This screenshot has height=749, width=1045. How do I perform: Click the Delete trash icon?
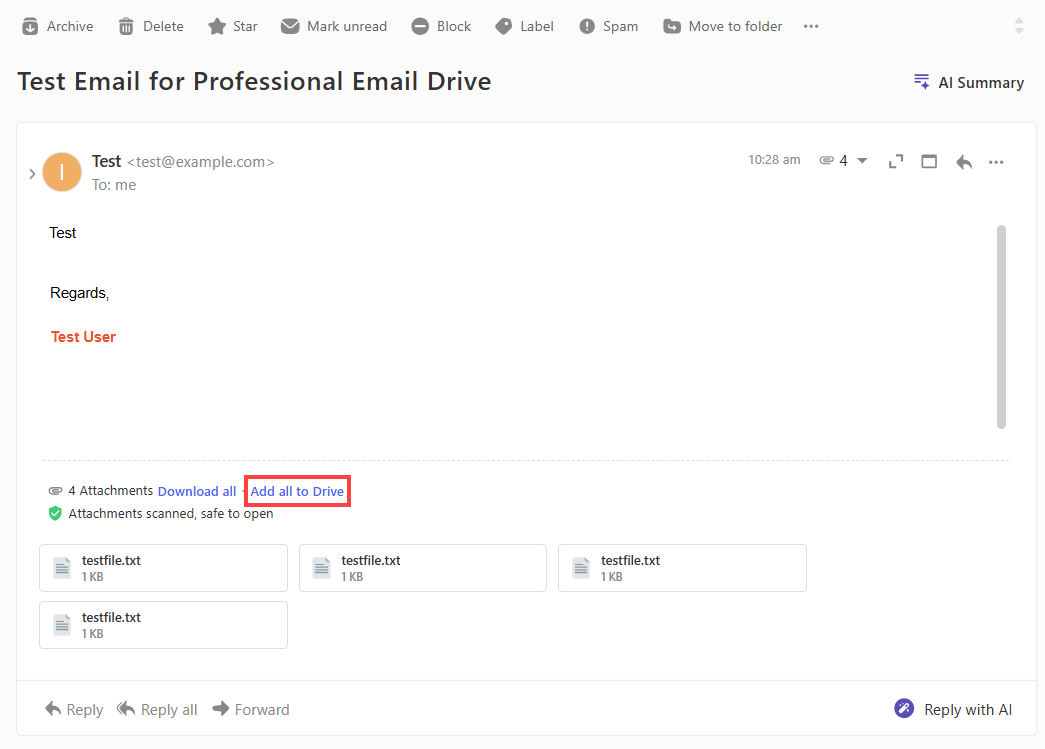pos(126,27)
